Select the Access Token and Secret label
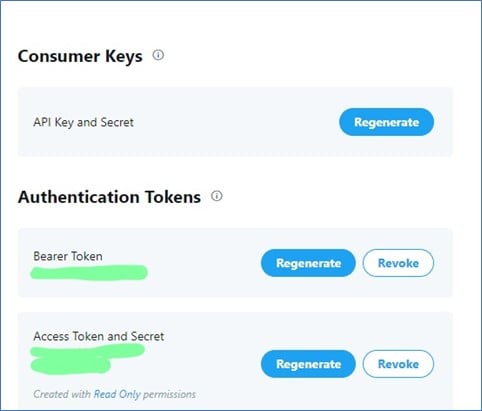 pos(99,336)
